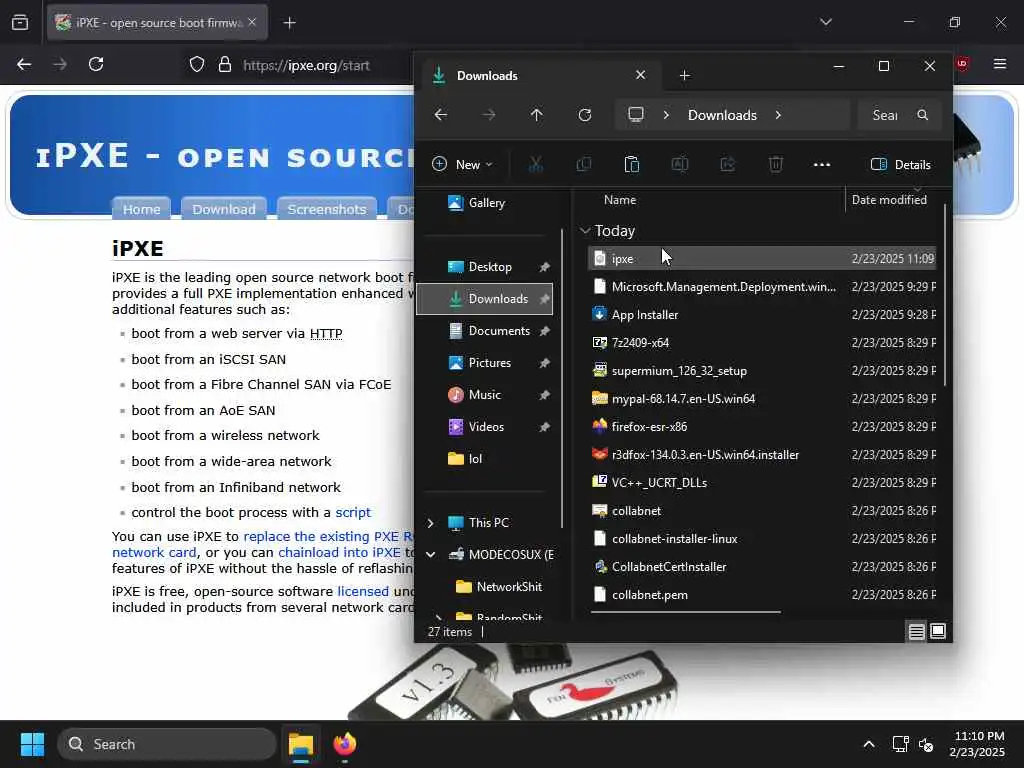Click the site padlock icon in Firefox

[x=225, y=65]
